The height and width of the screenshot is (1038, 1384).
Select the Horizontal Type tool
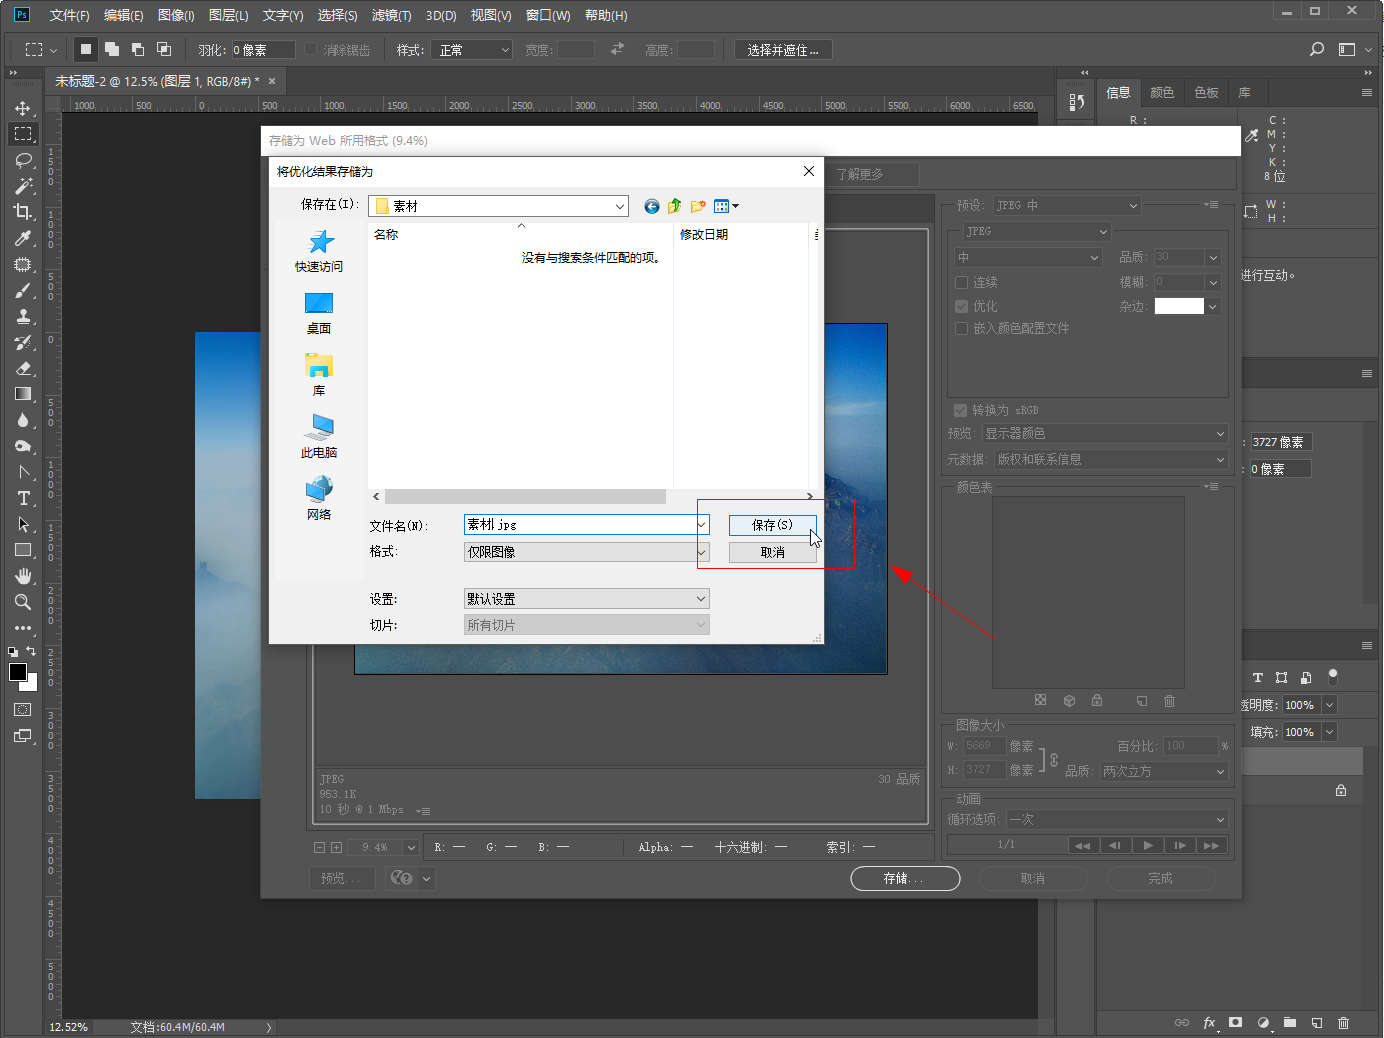[23, 498]
